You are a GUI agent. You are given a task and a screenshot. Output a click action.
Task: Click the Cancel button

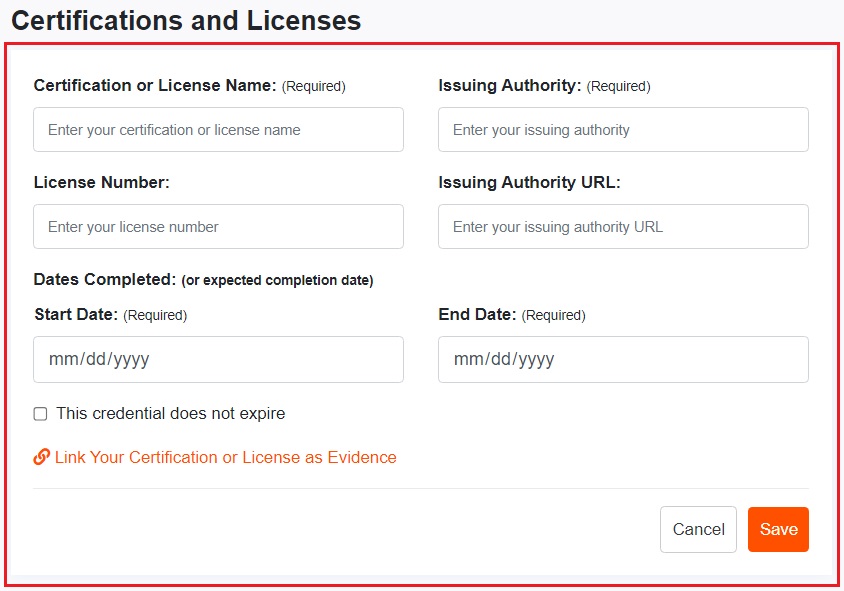(x=698, y=530)
